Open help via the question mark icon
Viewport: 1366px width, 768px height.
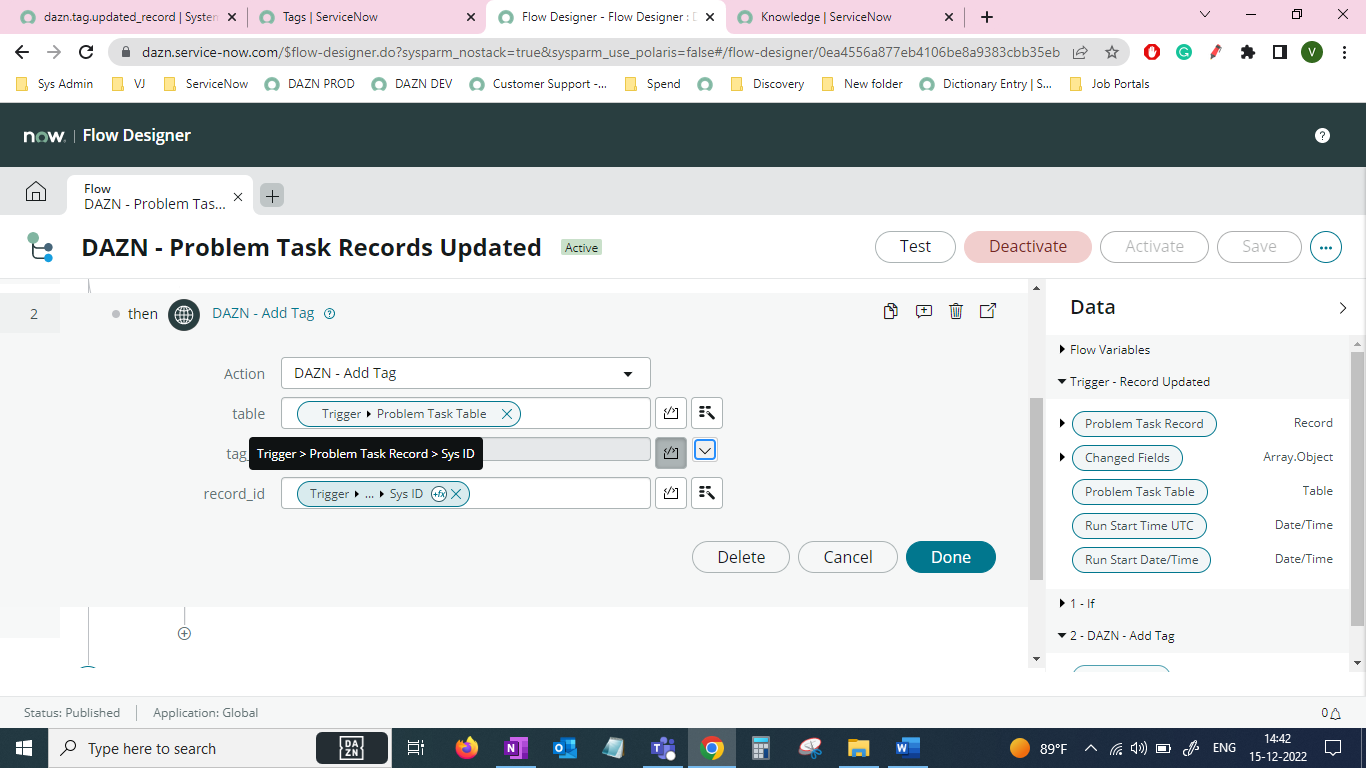coord(1322,136)
